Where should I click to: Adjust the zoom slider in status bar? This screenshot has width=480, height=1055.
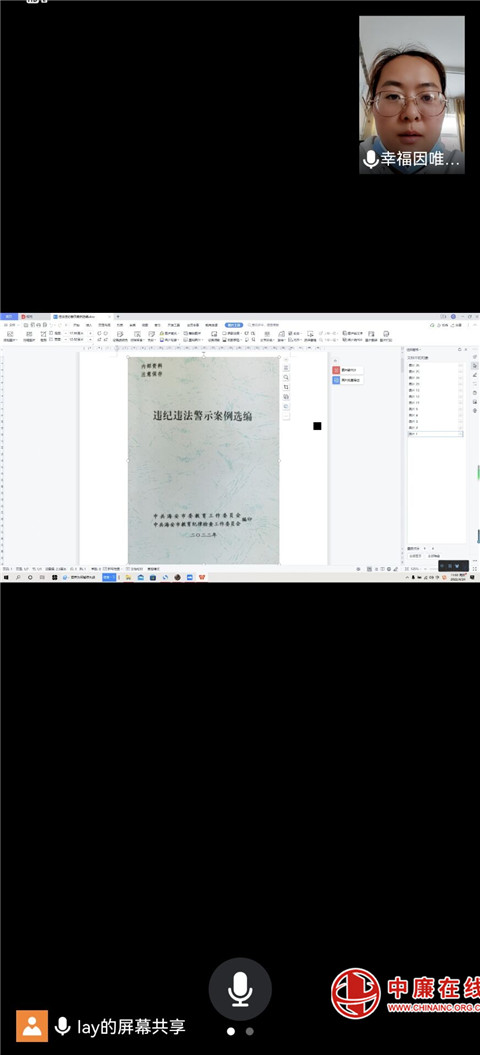pyautogui.click(x=431, y=569)
